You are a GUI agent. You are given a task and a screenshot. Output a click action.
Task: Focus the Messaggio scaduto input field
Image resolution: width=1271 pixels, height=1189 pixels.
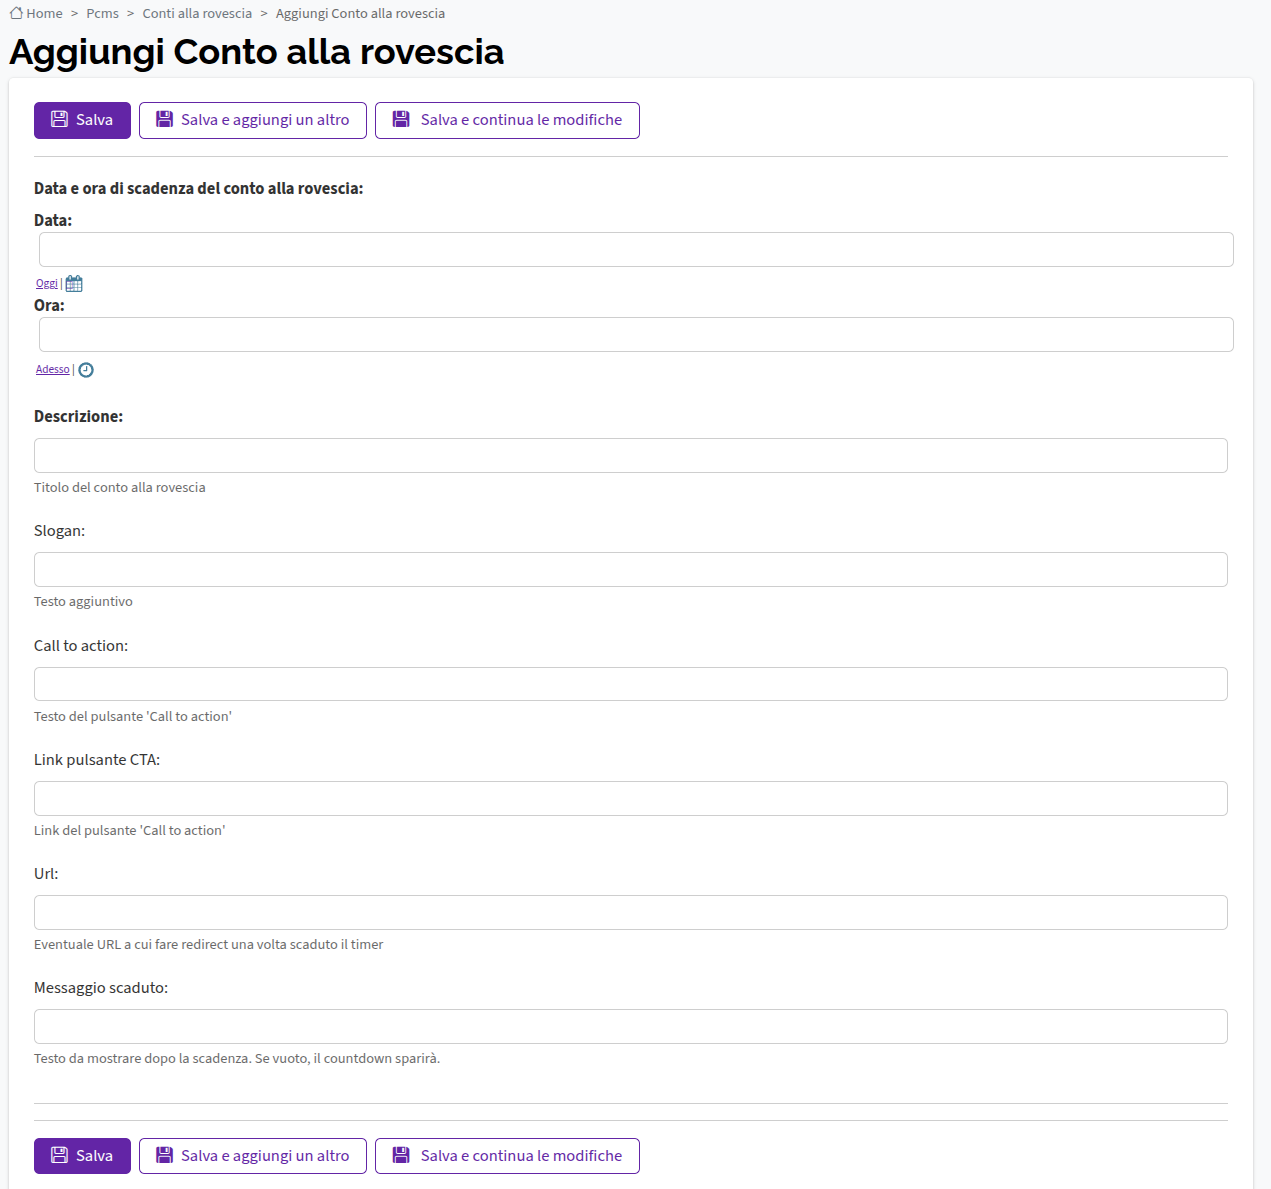(x=631, y=1027)
